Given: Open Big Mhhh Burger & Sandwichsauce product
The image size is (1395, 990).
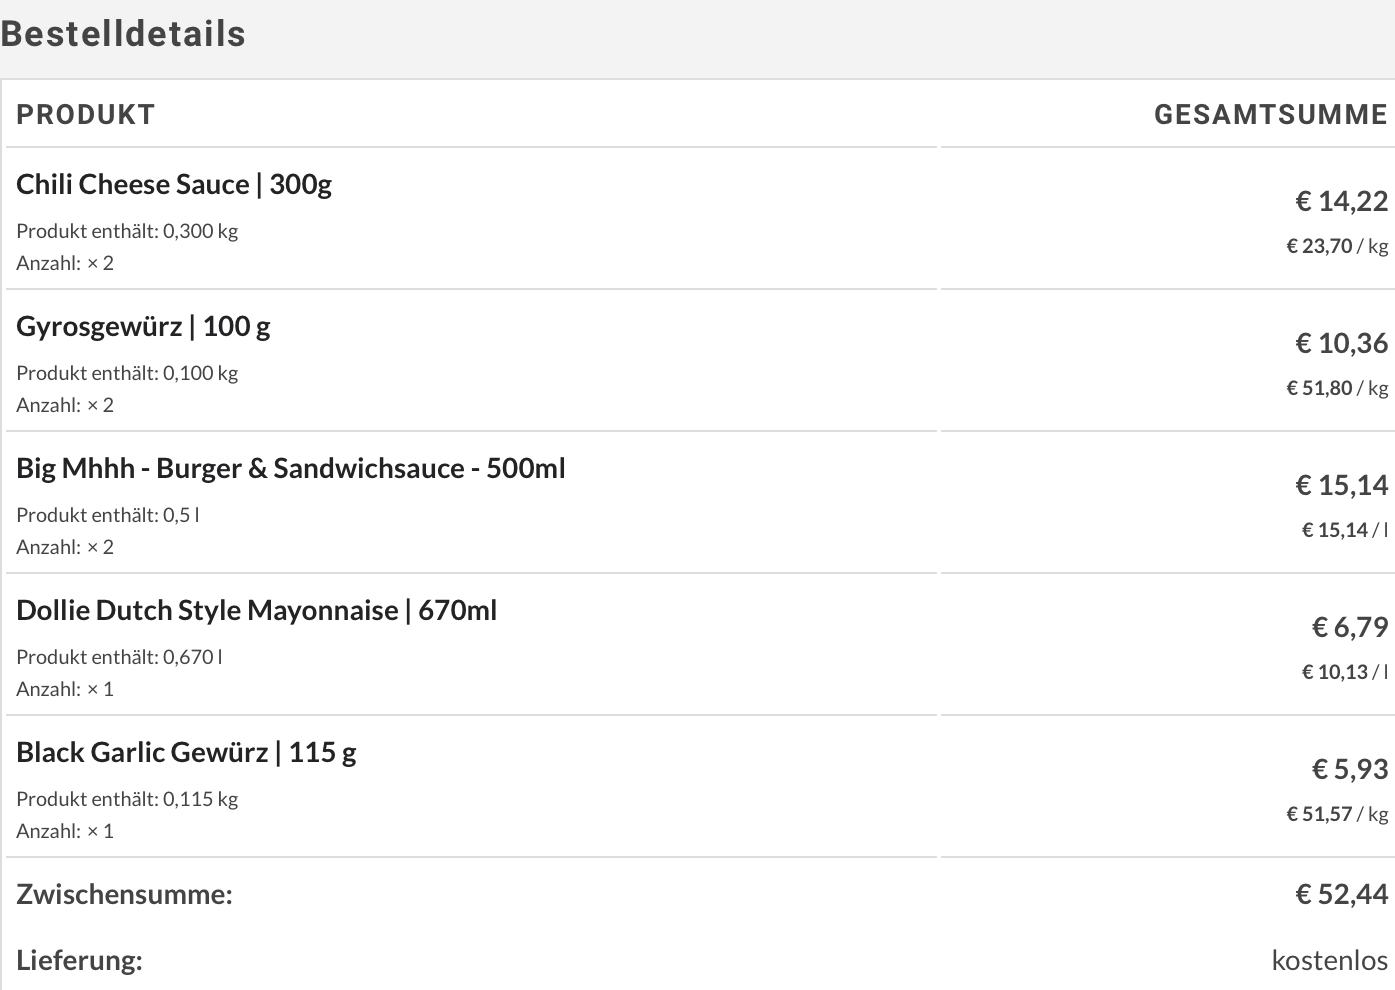Looking at the screenshot, I should click(x=290, y=469).
